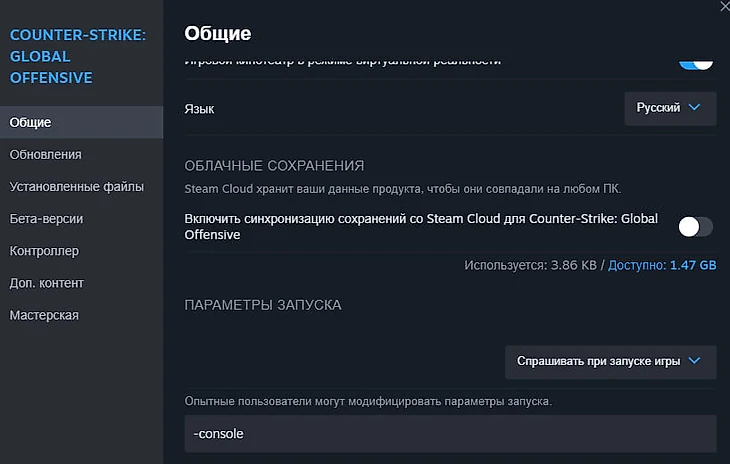
Task: Open the Русский language dropdown
Action: (670, 108)
